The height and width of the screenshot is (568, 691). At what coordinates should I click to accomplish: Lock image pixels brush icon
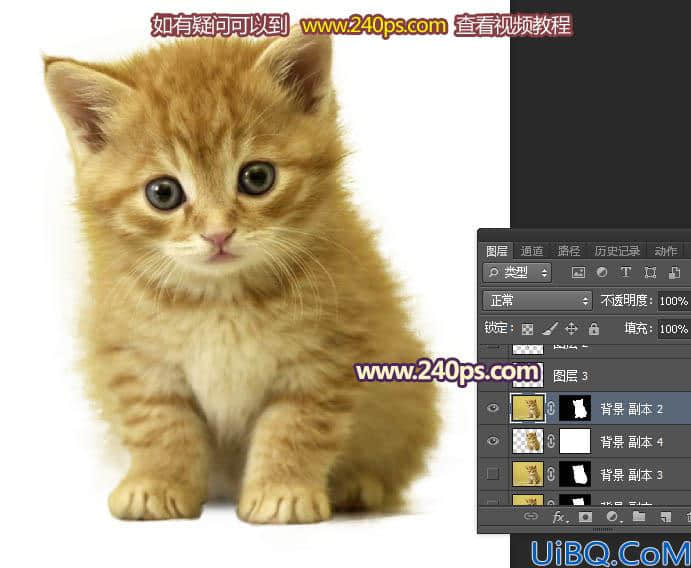[550, 329]
